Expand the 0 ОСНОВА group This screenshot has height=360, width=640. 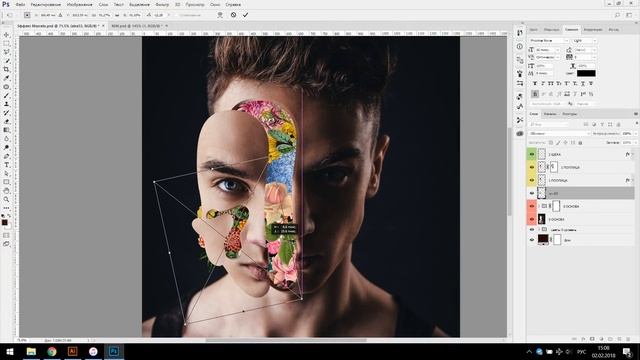point(539,207)
